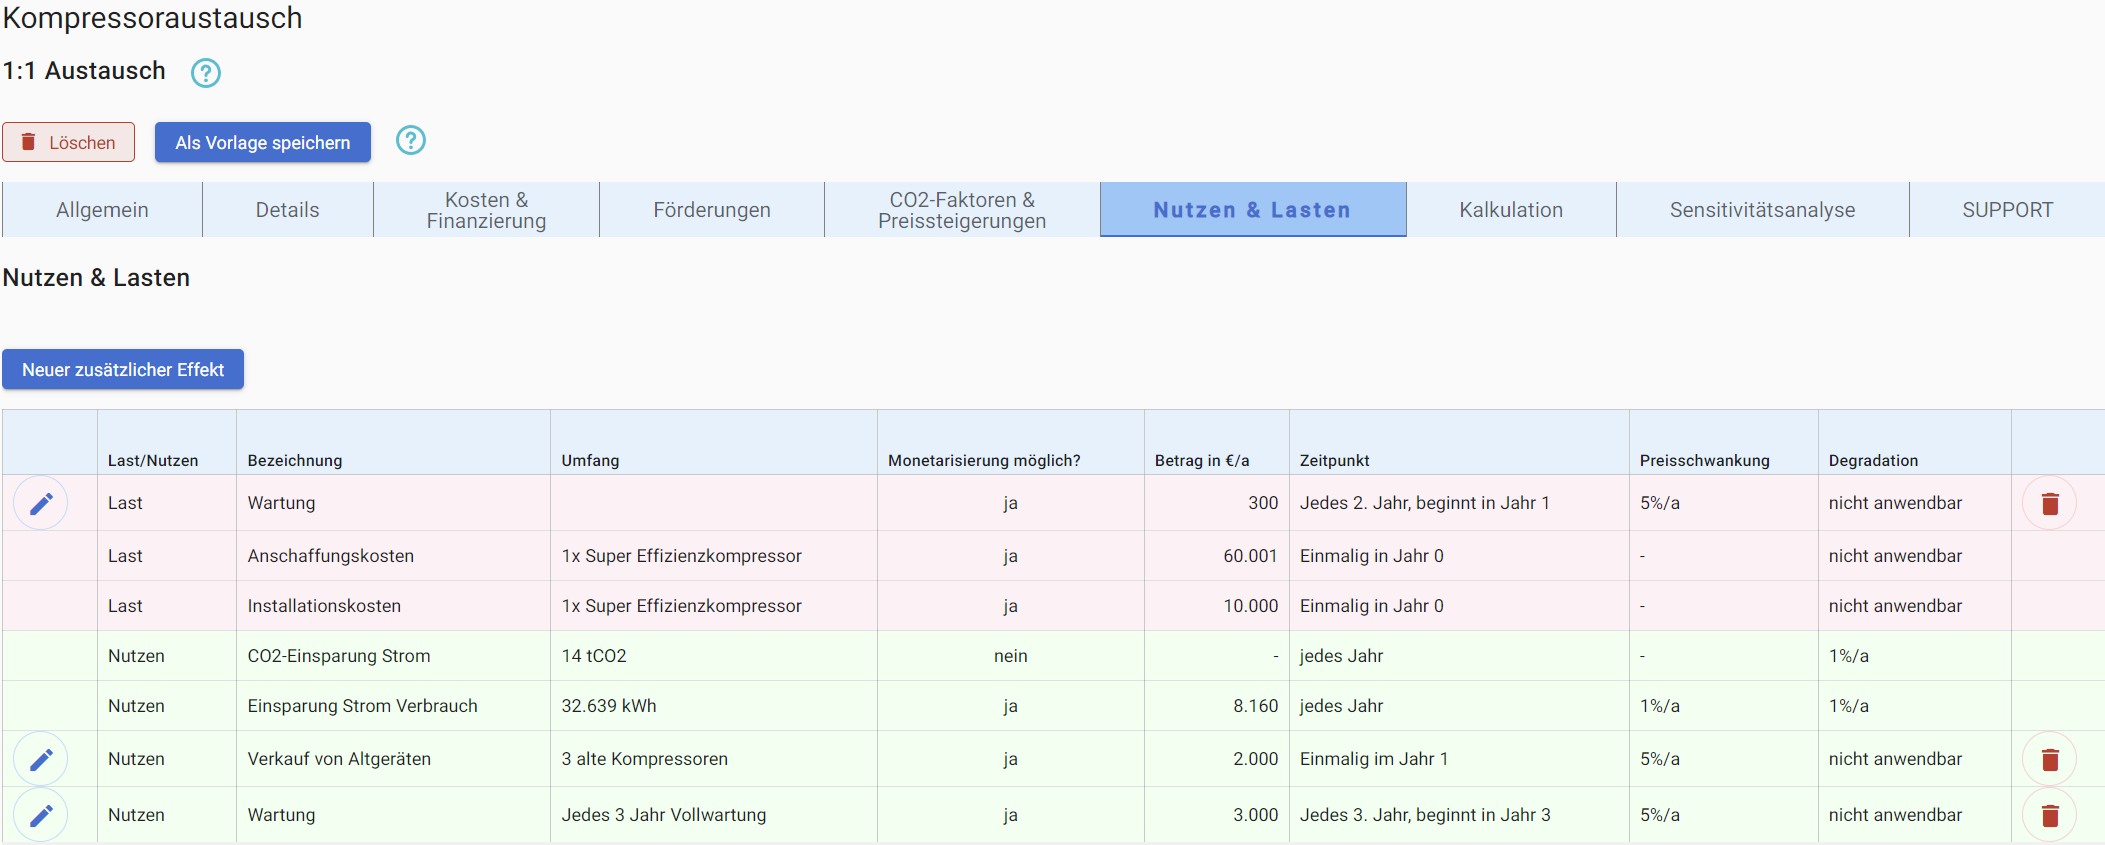The width and height of the screenshot is (2105, 845).
Task: Delete the Verkauf von Altgeräten row
Action: click(2049, 759)
